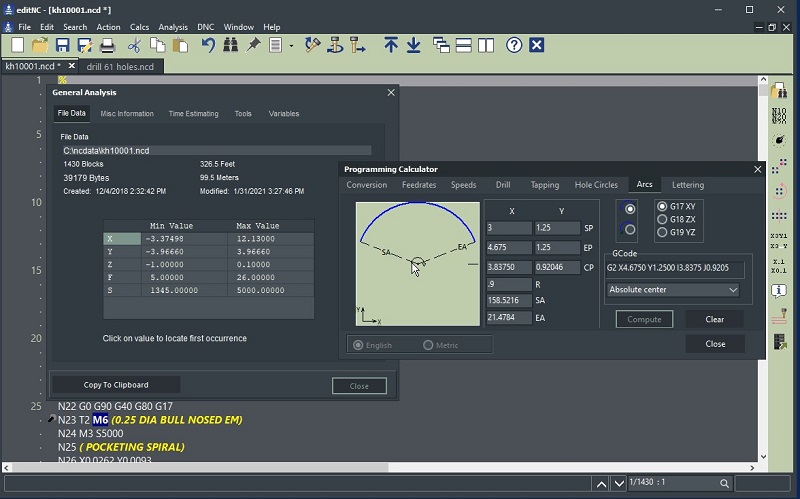This screenshot has width=800, height=499.
Task: Click the rotate points icon in right sidebar
Action: click(779, 191)
